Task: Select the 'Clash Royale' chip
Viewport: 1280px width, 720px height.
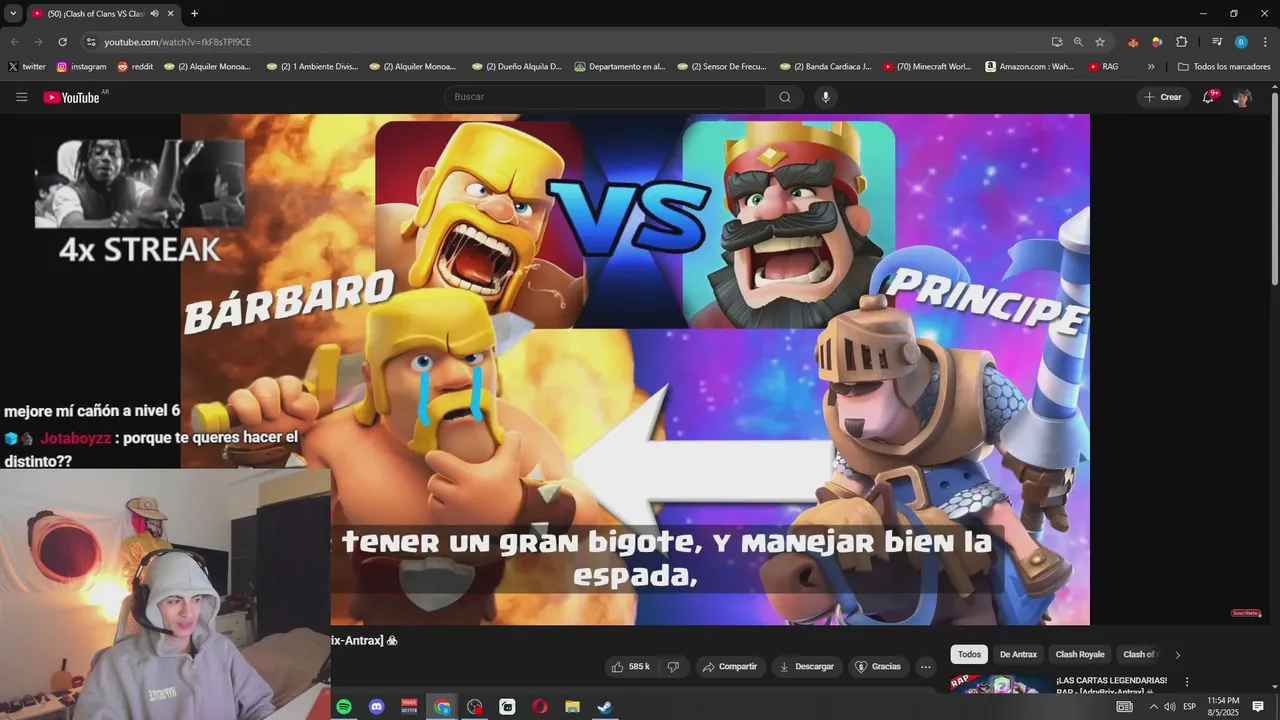Action: click(1080, 655)
